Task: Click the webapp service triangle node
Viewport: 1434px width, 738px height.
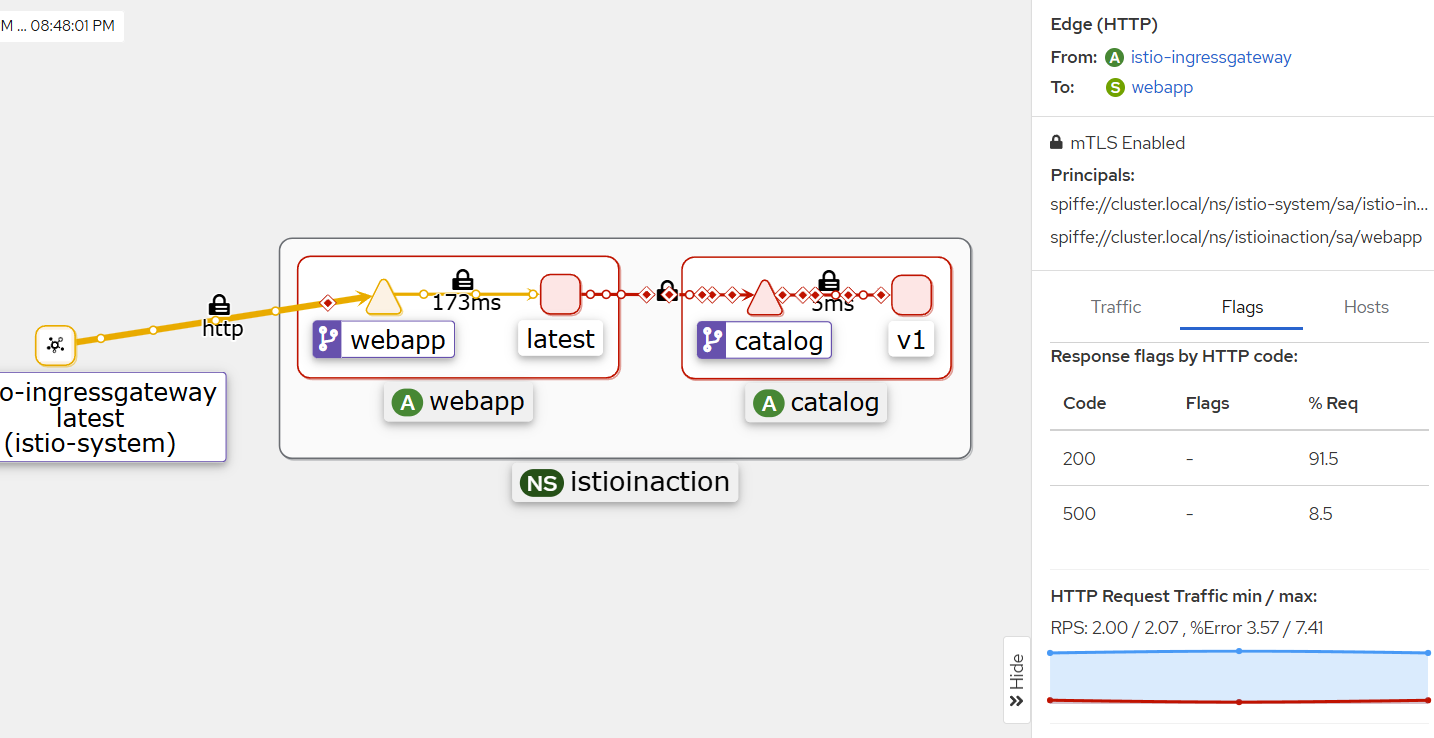Action: click(383, 297)
